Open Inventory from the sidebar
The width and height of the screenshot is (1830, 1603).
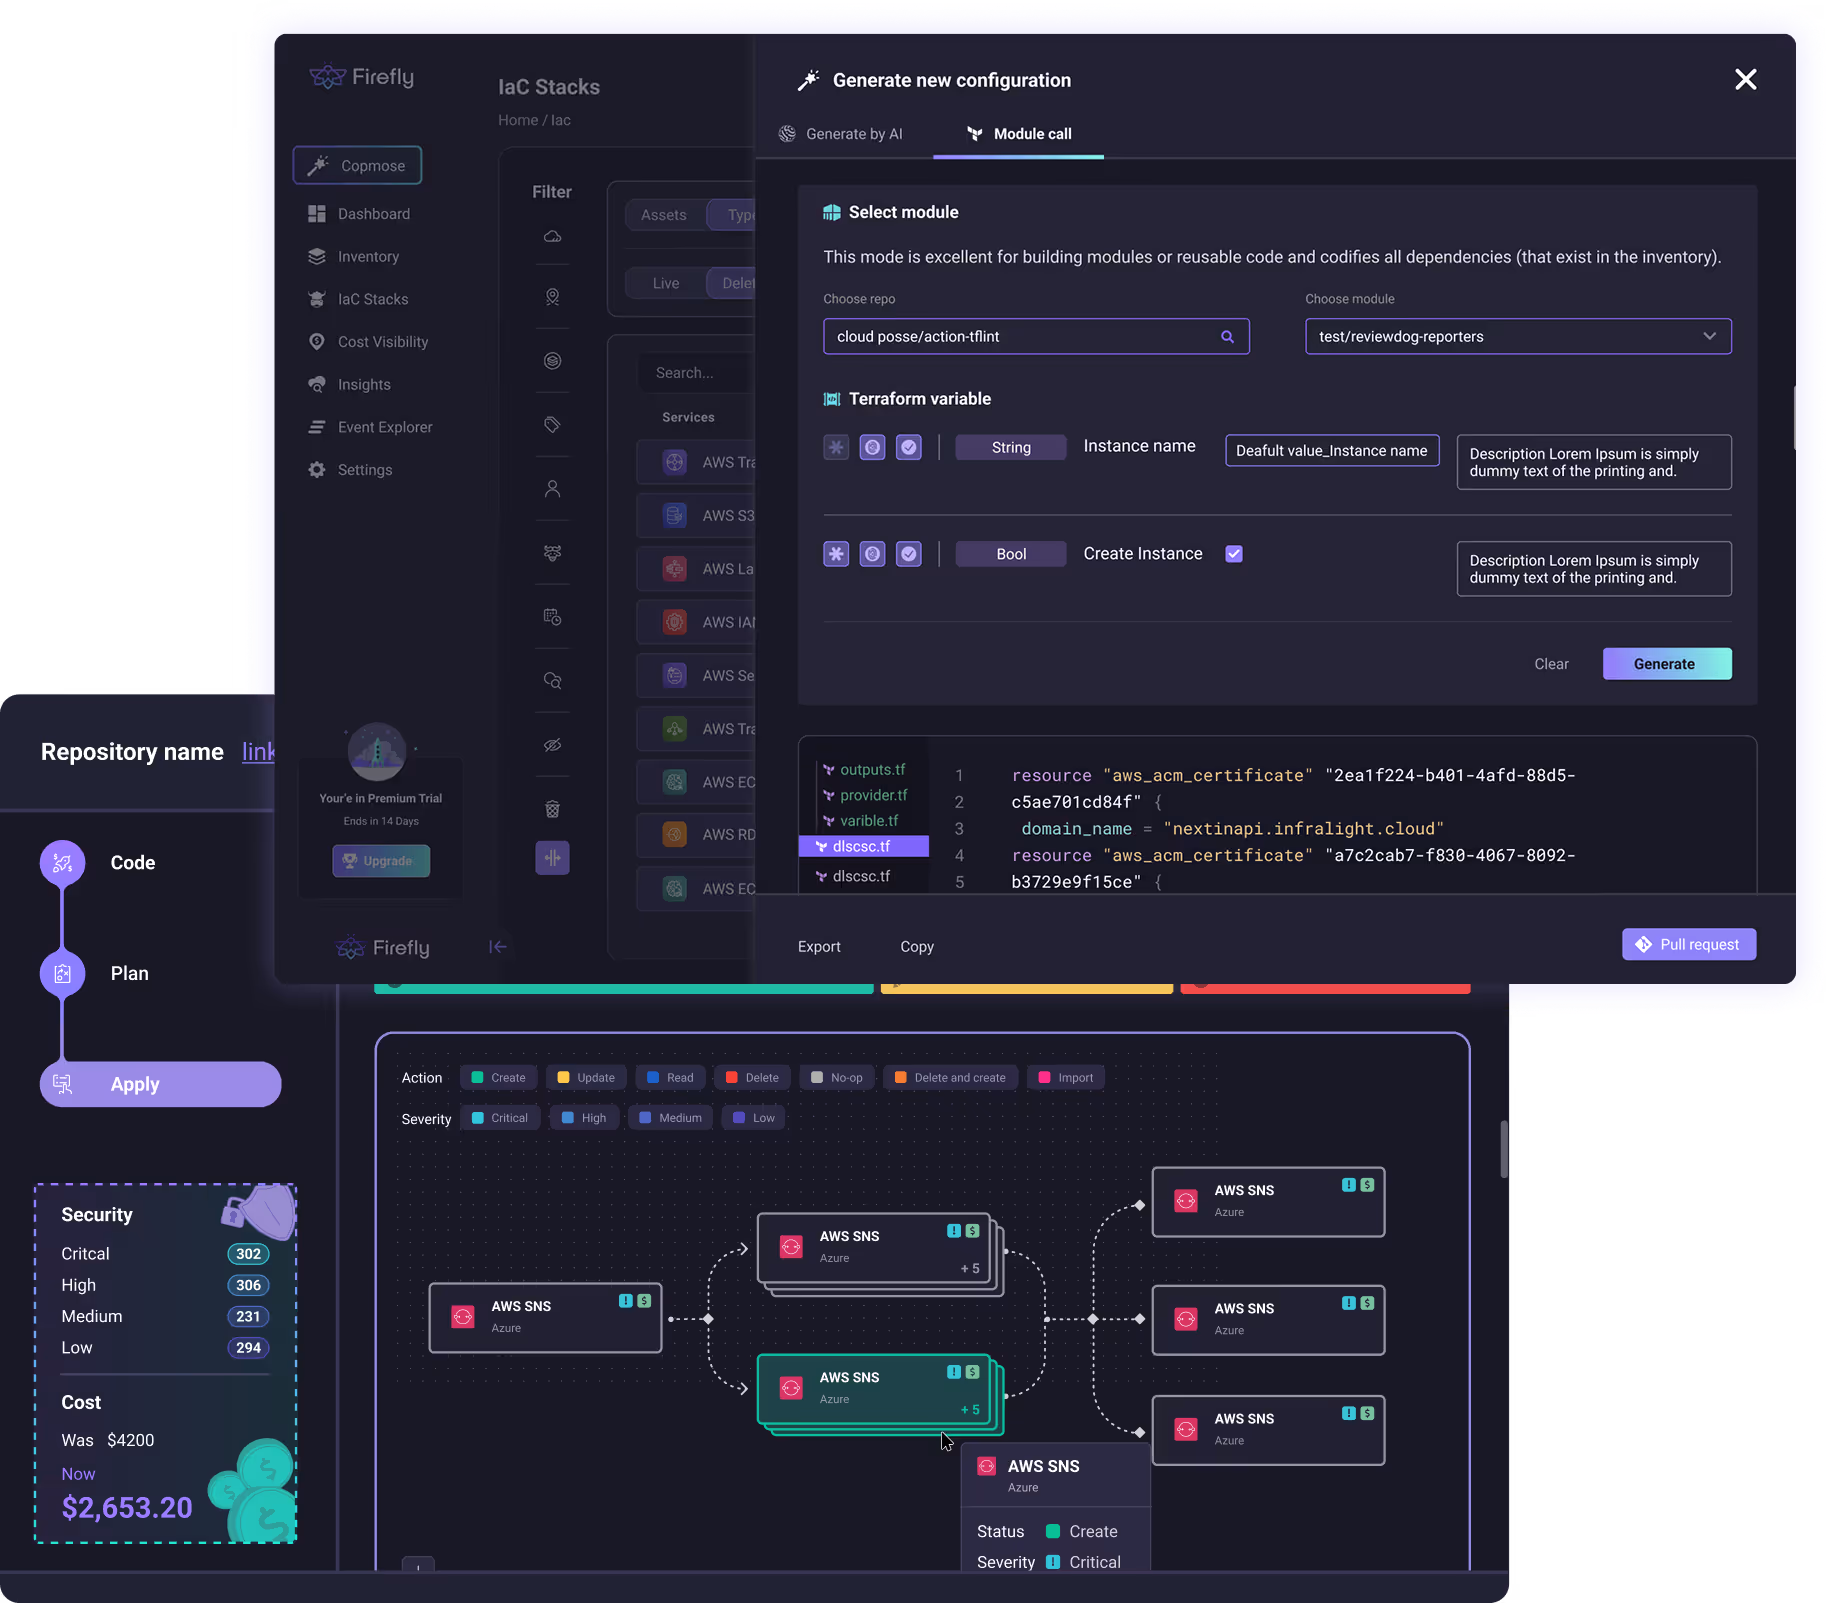[354, 257]
